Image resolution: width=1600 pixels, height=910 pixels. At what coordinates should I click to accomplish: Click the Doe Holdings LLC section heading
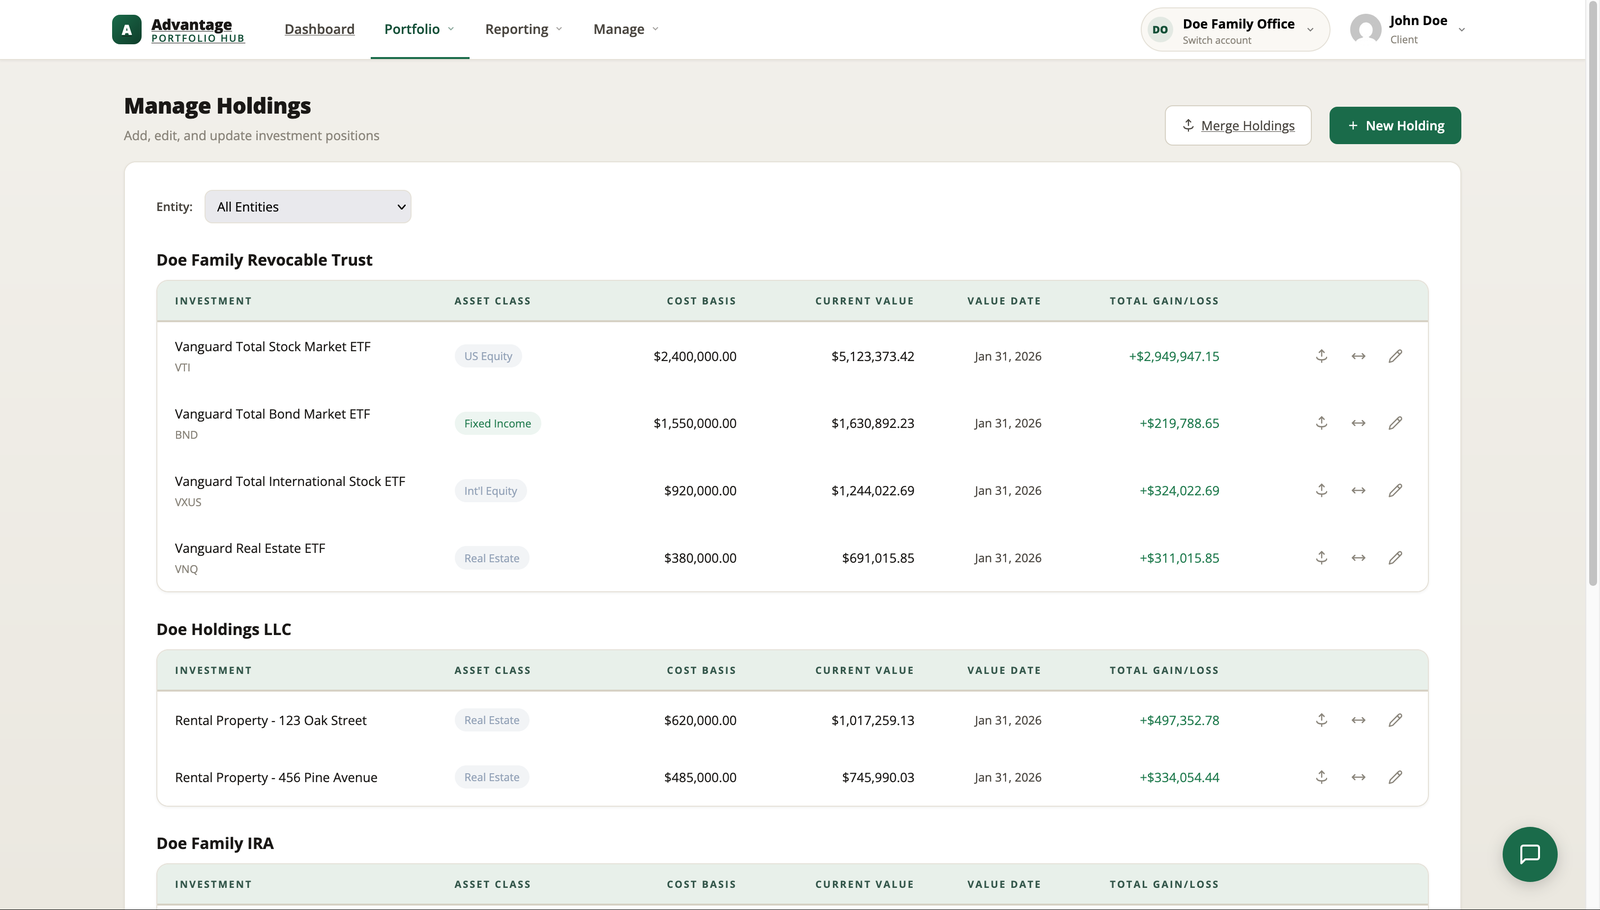224,629
